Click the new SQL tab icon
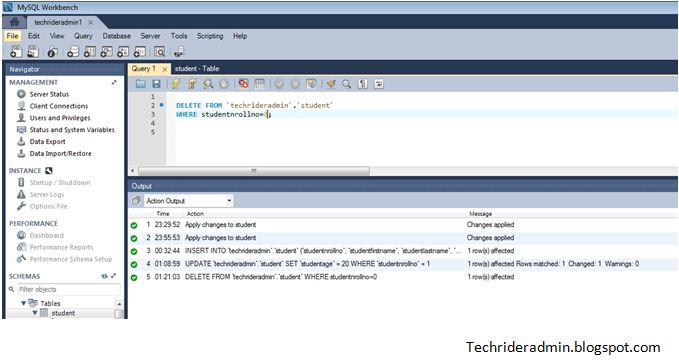Image resolution: width=679 pixels, height=360 pixels. (16, 52)
